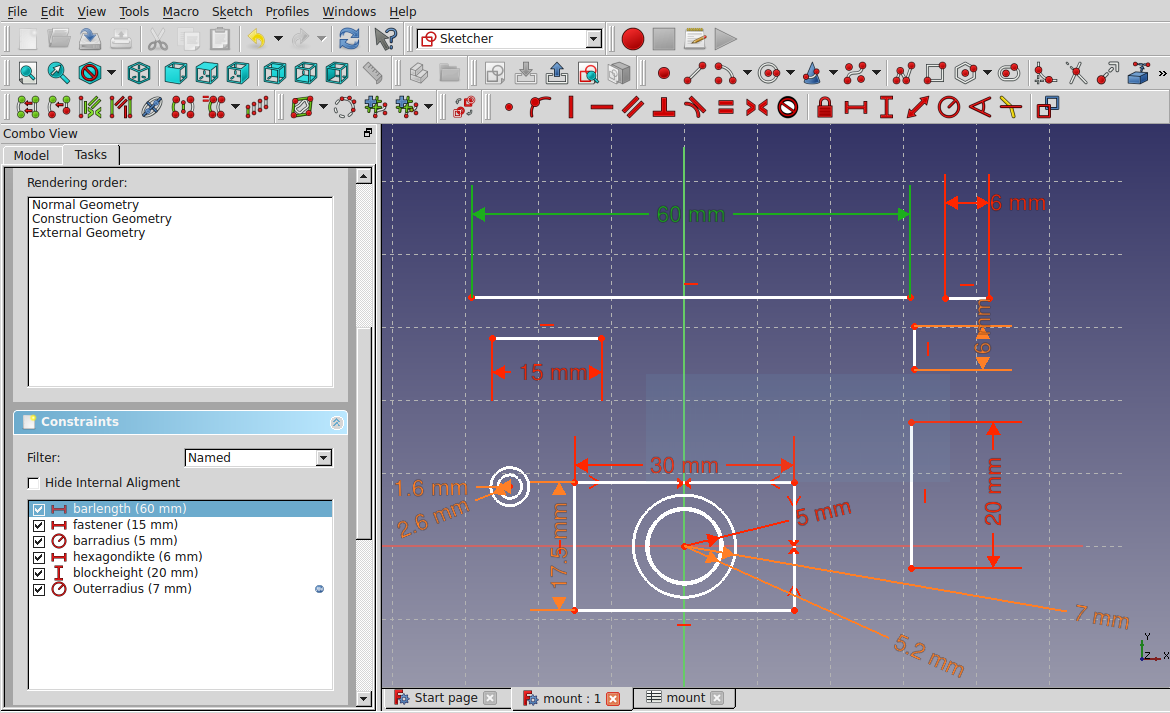
Task: Select the Outerradius (7 mm) constraint
Action: click(x=132, y=589)
